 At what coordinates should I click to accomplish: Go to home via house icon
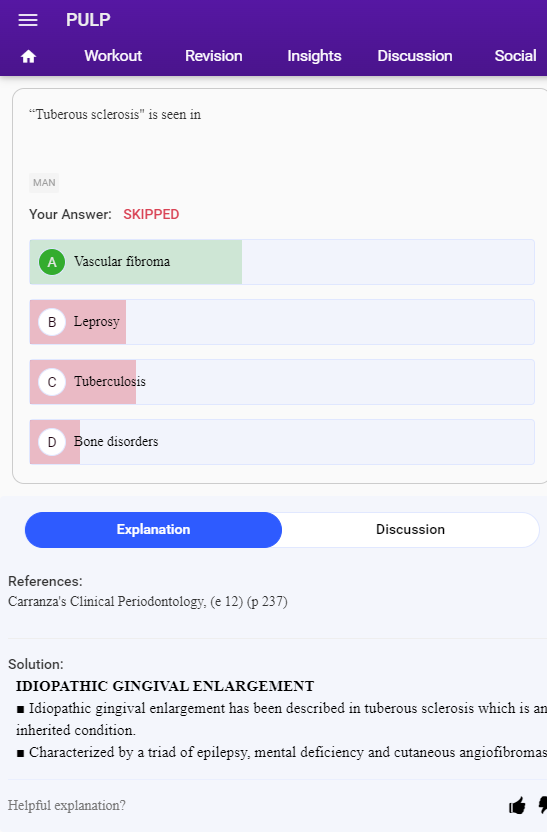coord(28,56)
